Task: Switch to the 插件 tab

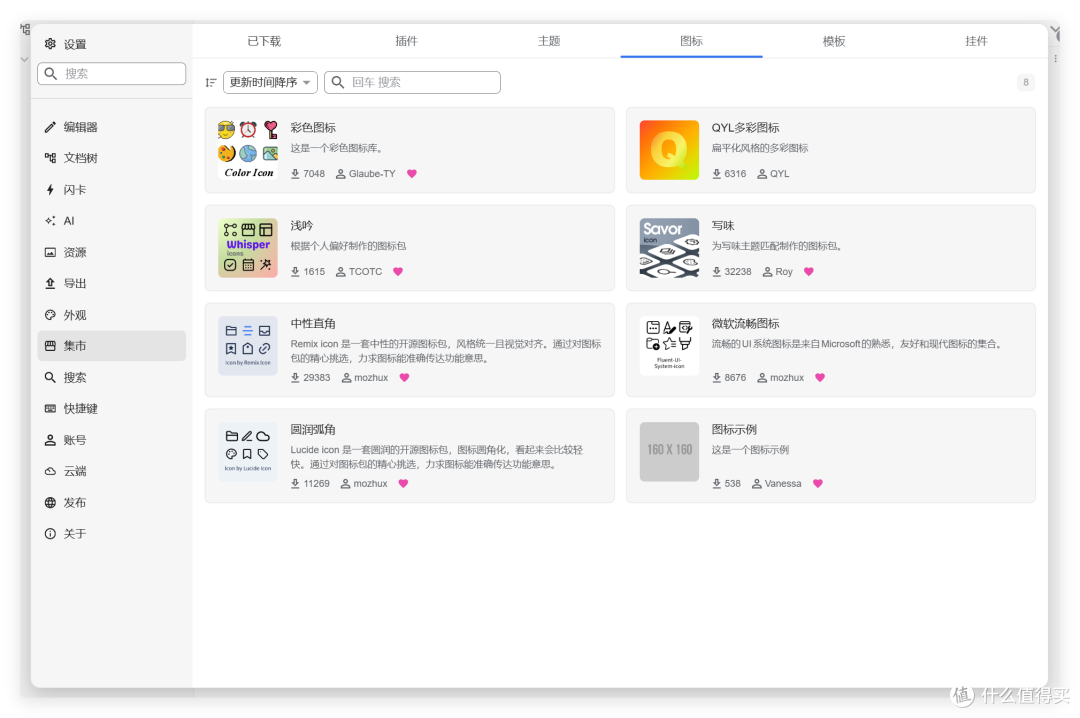Action: (406, 41)
